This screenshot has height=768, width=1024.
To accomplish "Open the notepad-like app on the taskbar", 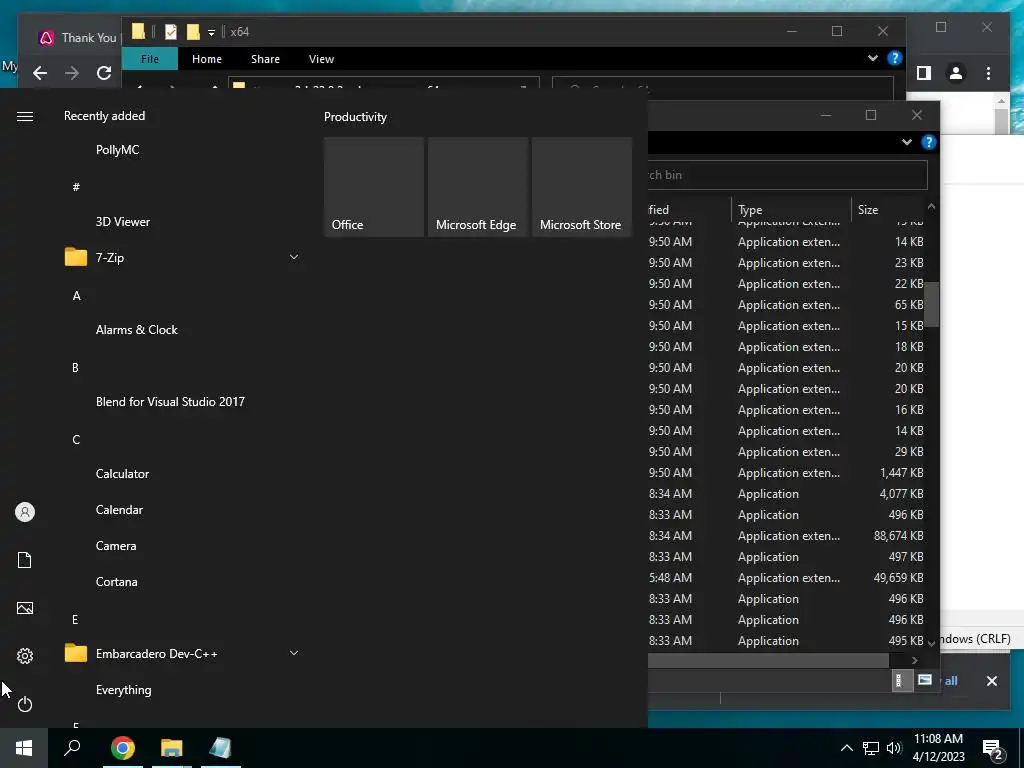I will click(221, 748).
